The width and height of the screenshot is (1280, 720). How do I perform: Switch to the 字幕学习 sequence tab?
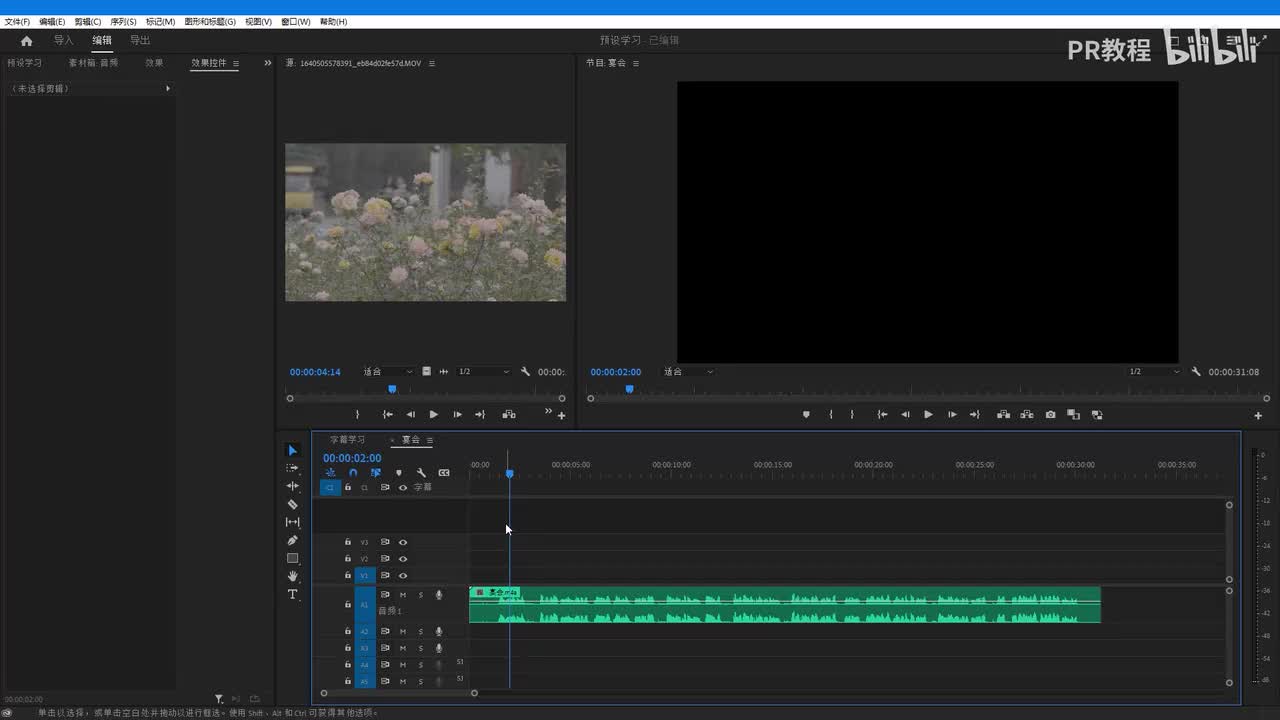(x=348, y=440)
